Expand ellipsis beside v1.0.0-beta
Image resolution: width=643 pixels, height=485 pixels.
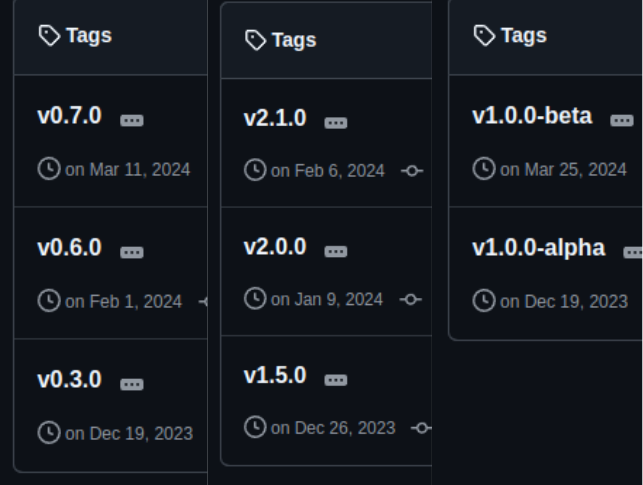(622, 121)
